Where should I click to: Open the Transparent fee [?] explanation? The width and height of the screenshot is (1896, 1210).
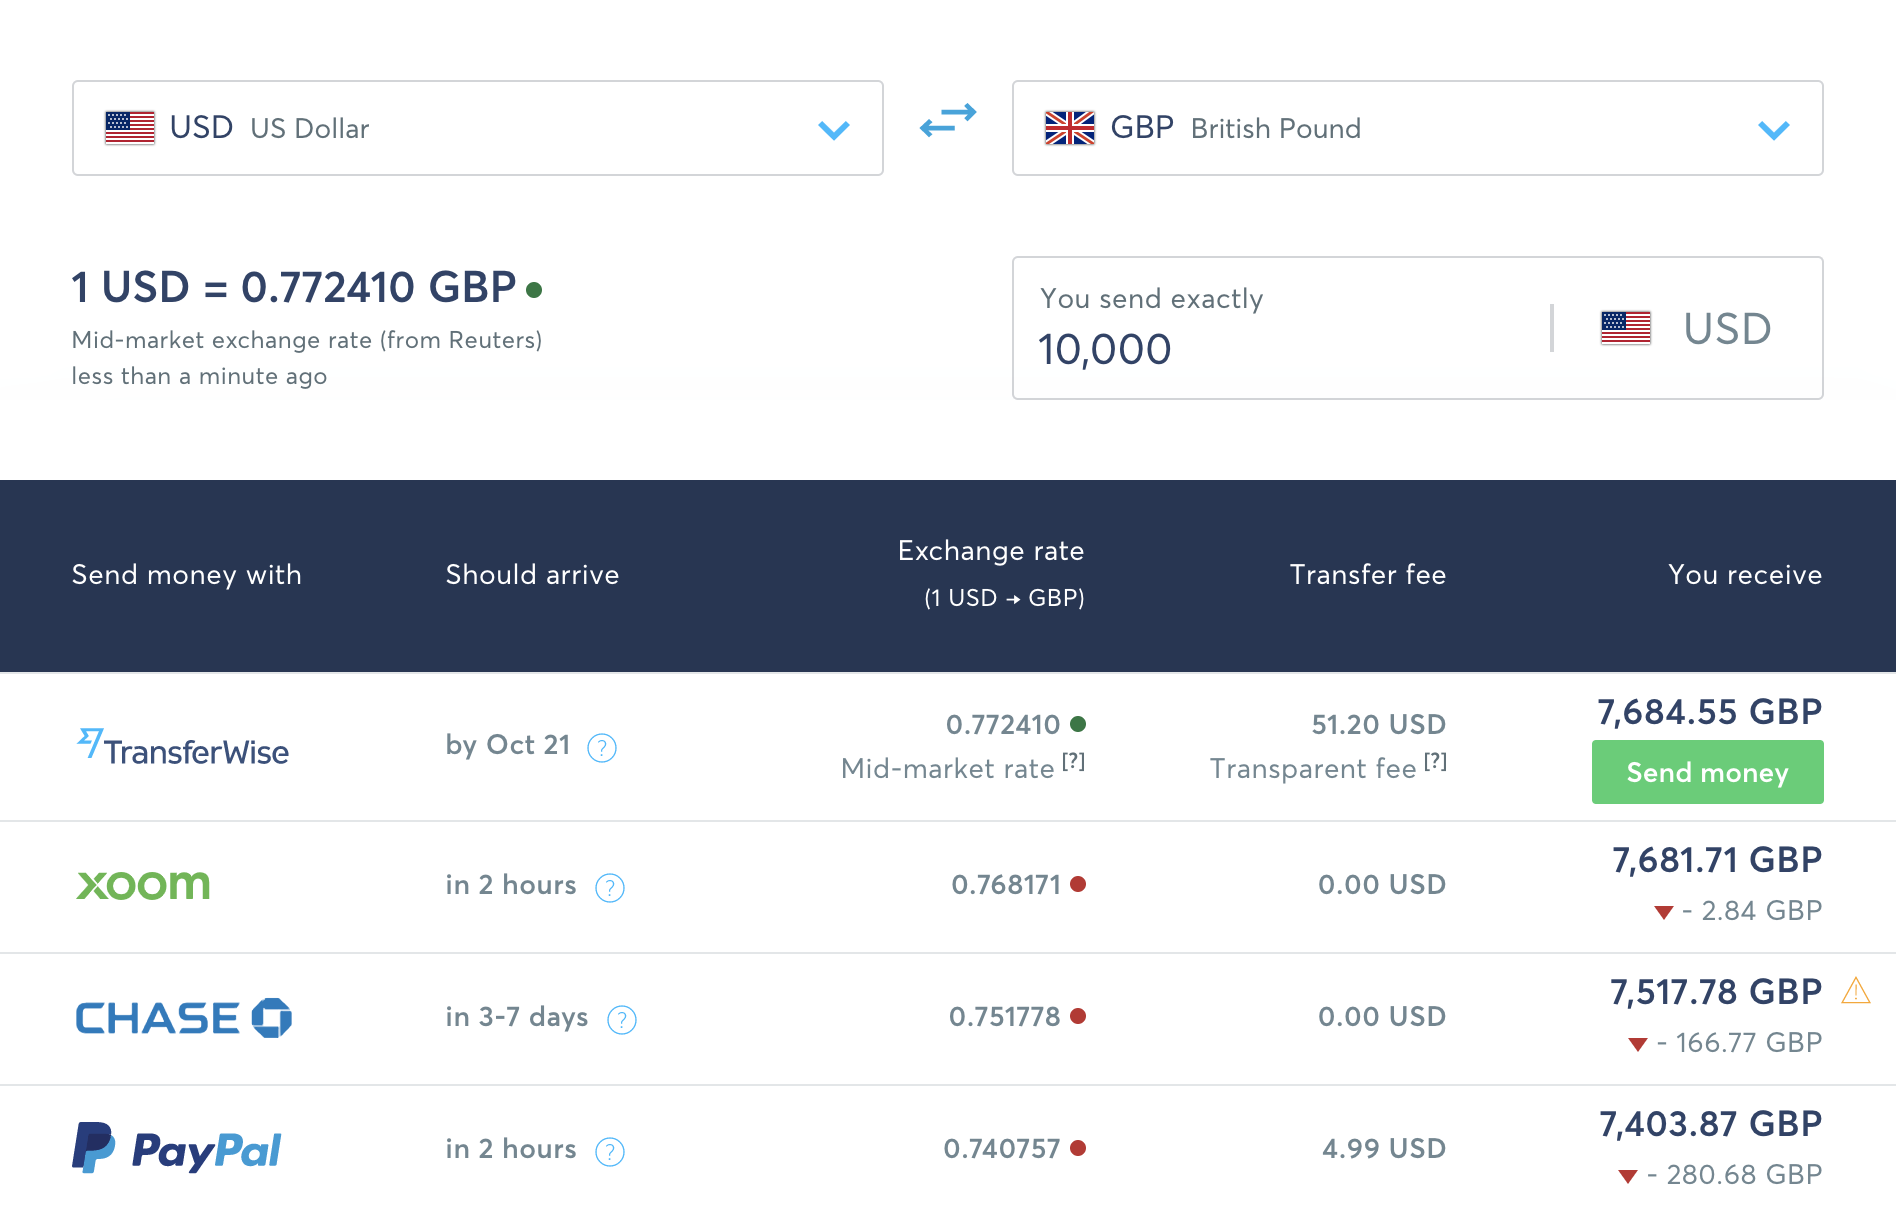pyautogui.click(x=1435, y=762)
